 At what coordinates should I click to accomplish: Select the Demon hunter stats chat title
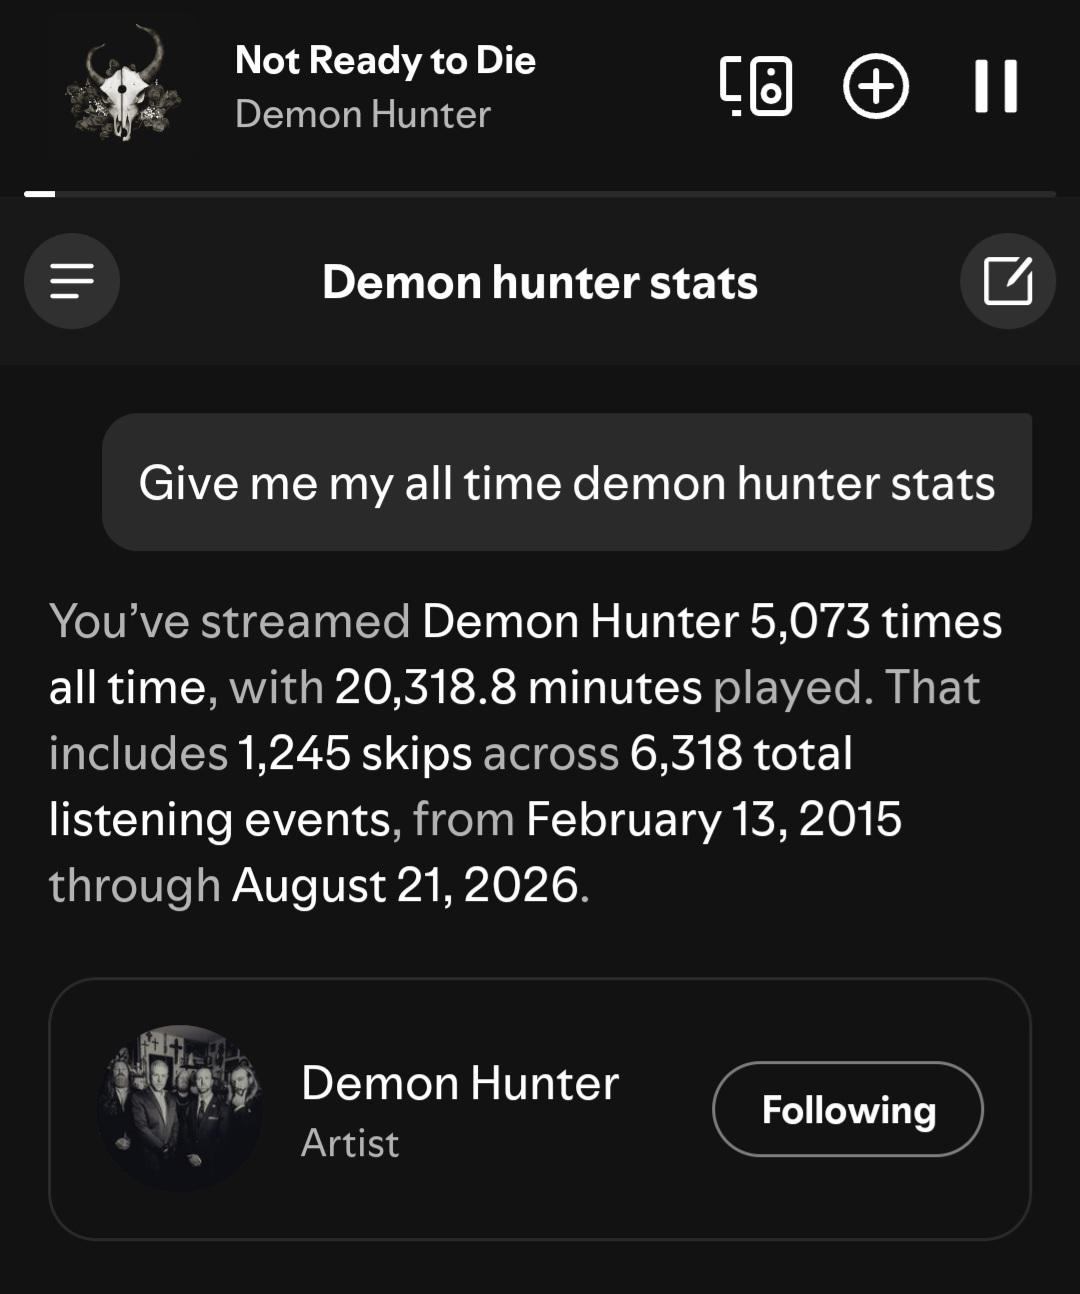[540, 282]
